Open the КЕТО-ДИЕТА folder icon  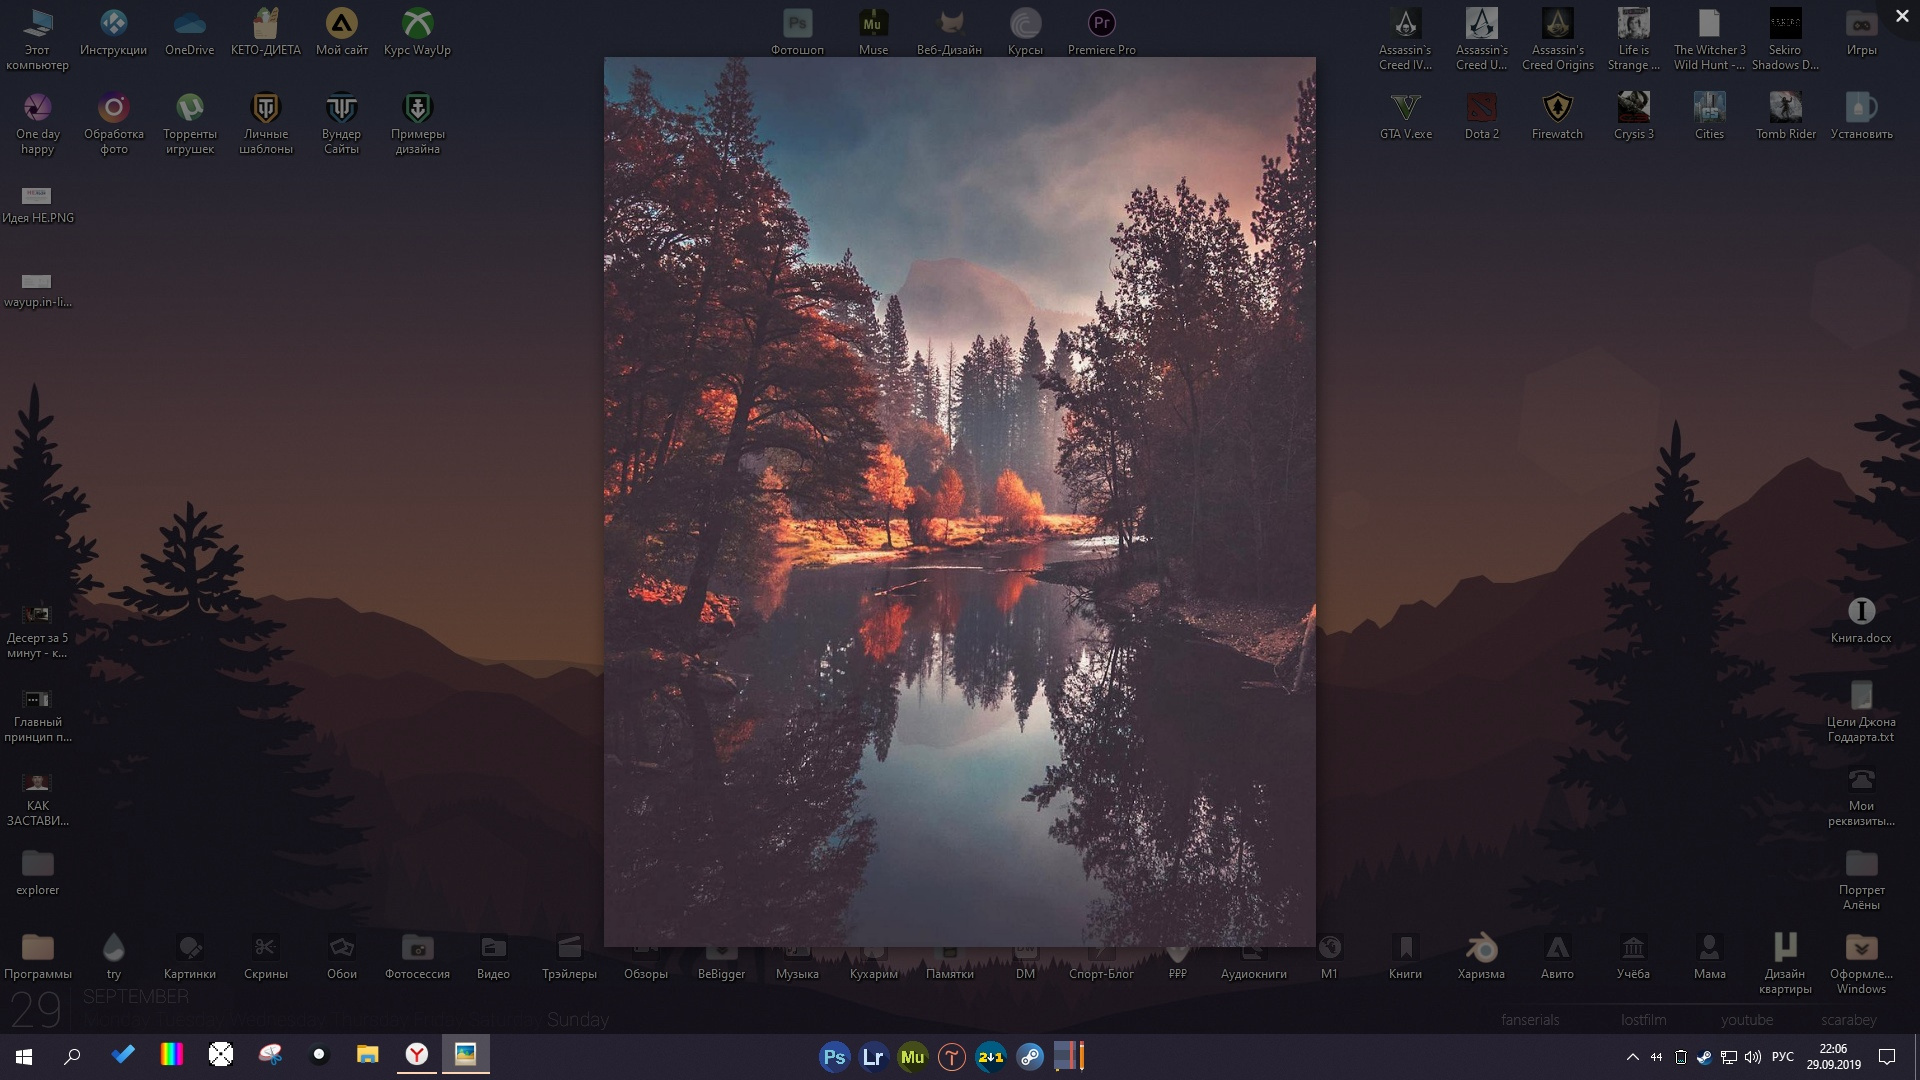coord(265,31)
